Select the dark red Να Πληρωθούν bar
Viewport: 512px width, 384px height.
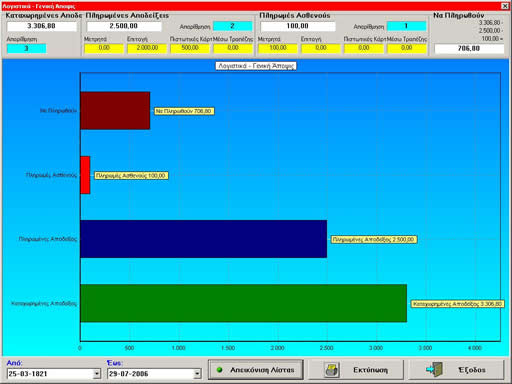coord(115,111)
